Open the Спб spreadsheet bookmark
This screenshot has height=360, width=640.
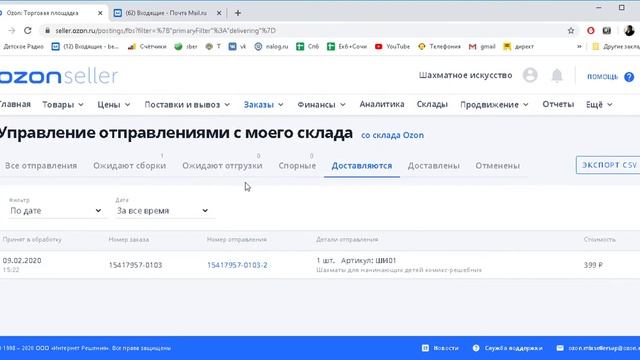(308, 47)
